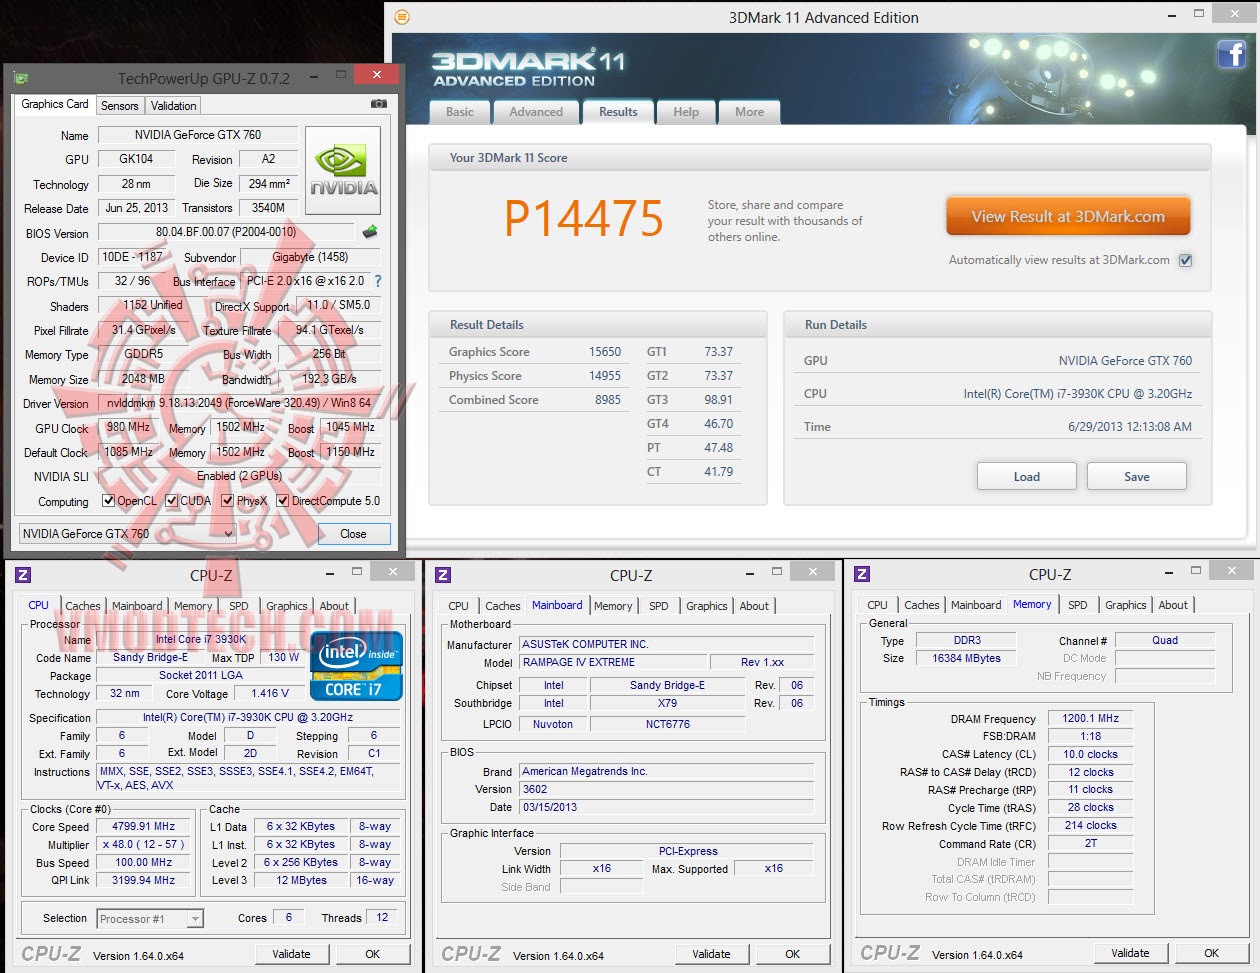Select the Graphics Card tab in GPU-Z
Screen dimensions: 1260x973
coord(55,104)
